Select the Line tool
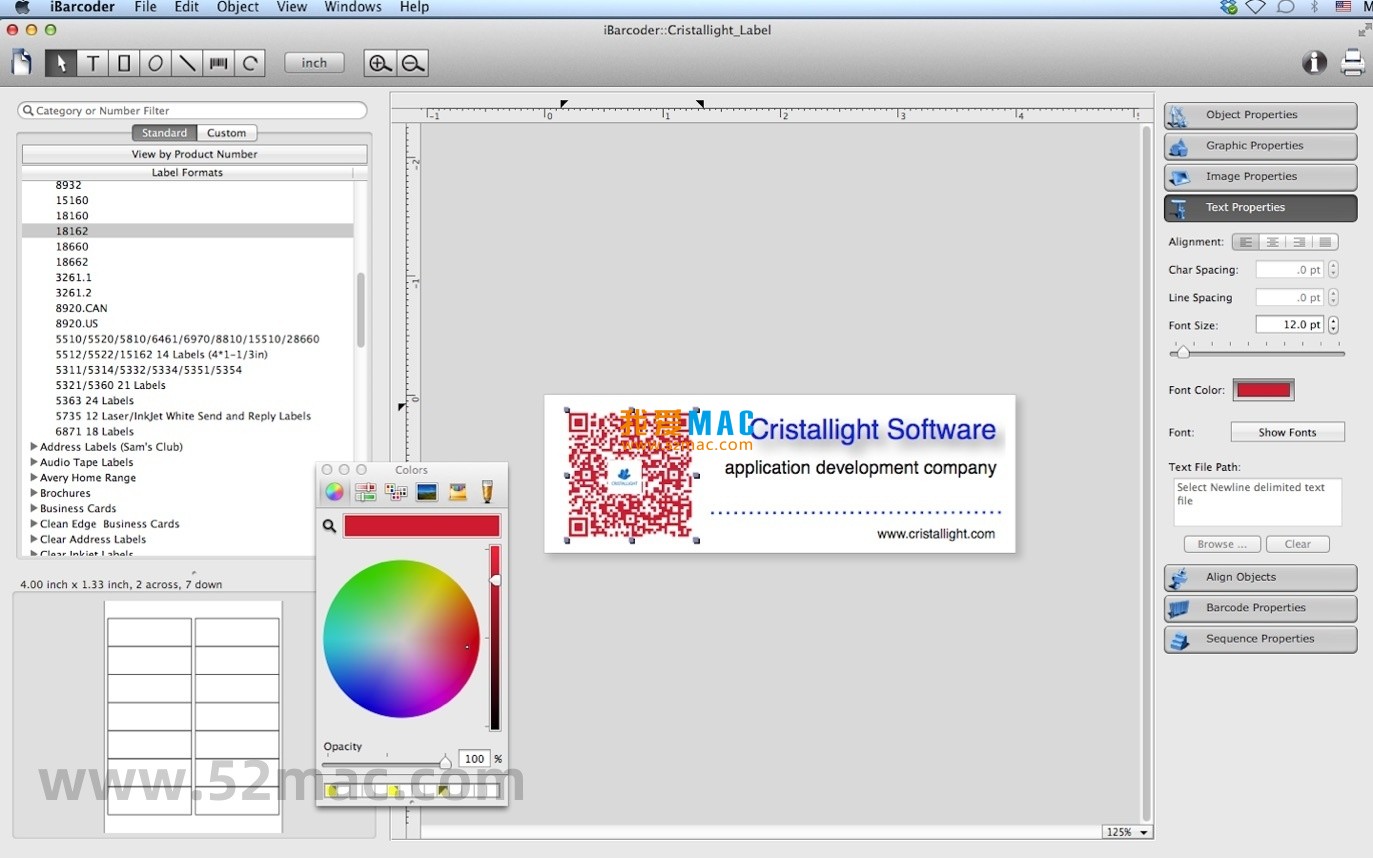 tap(186, 63)
